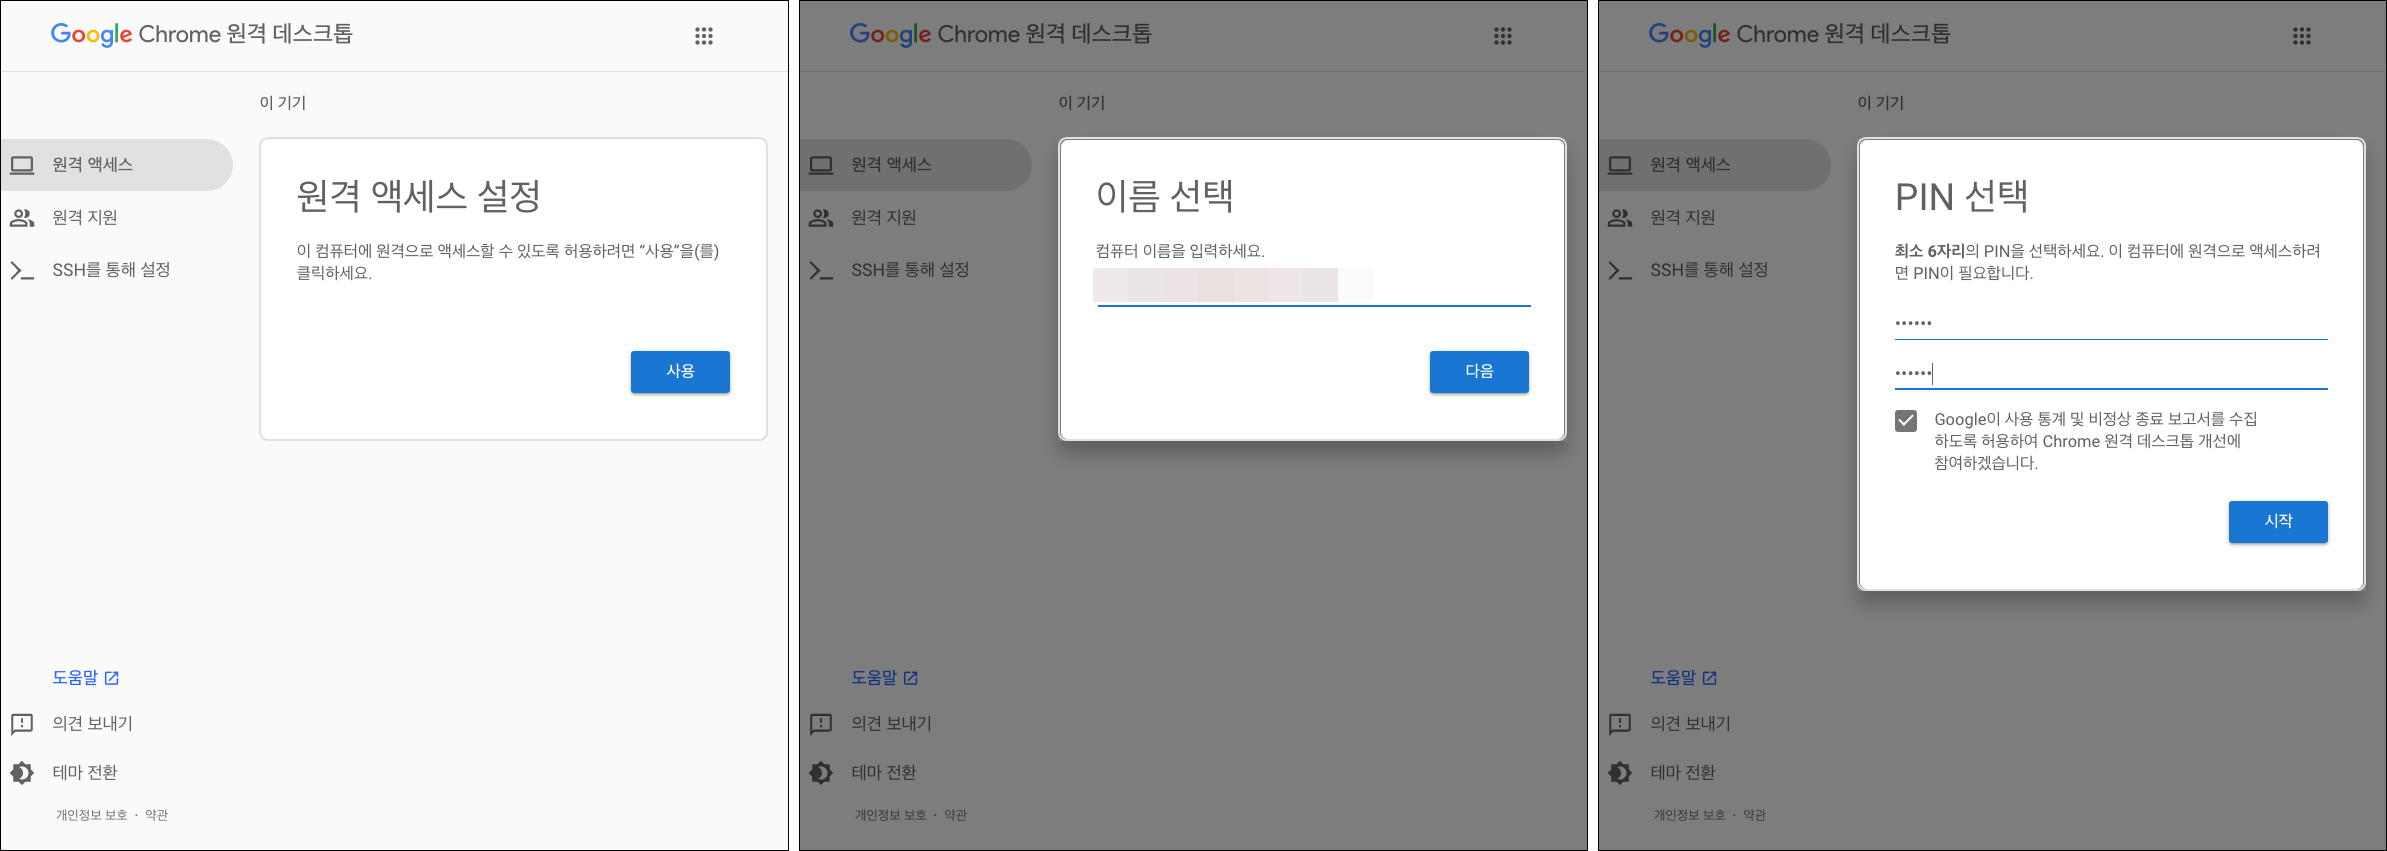Click external link icon next to 도움말, middle panel

click(911, 678)
